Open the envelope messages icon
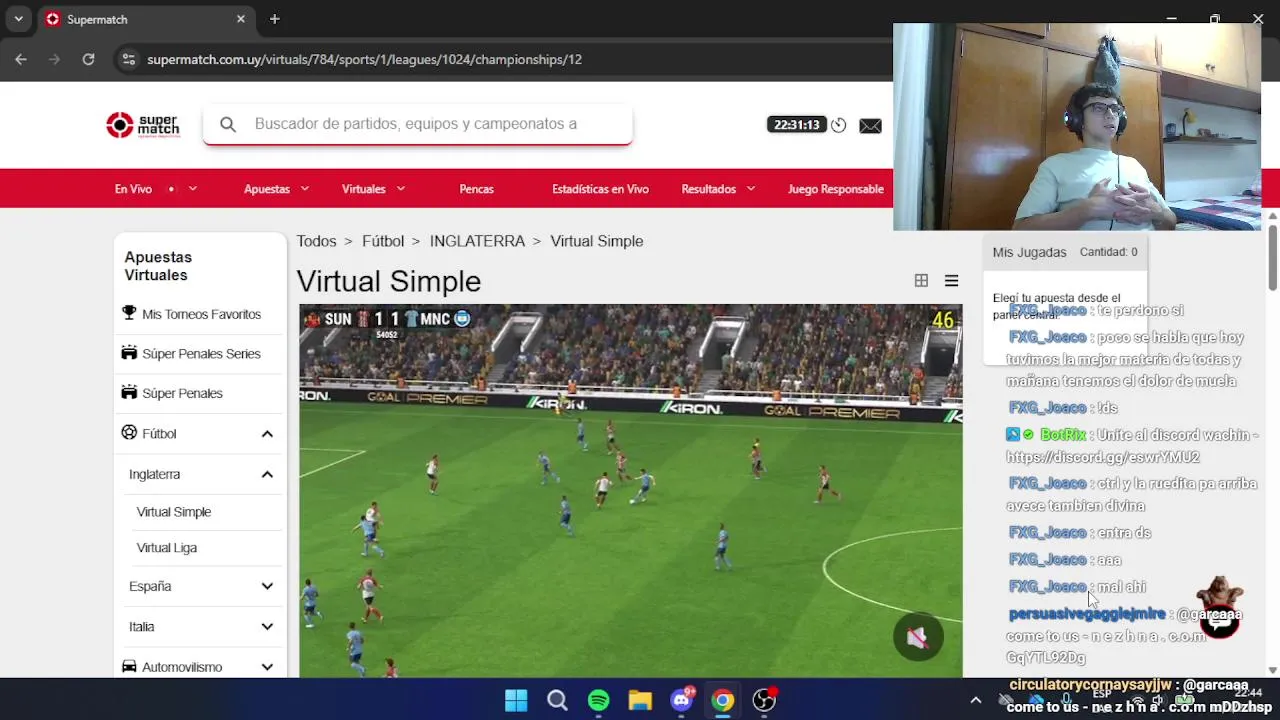Image resolution: width=1280 pixels, height=720 pixels. point(870,125)
